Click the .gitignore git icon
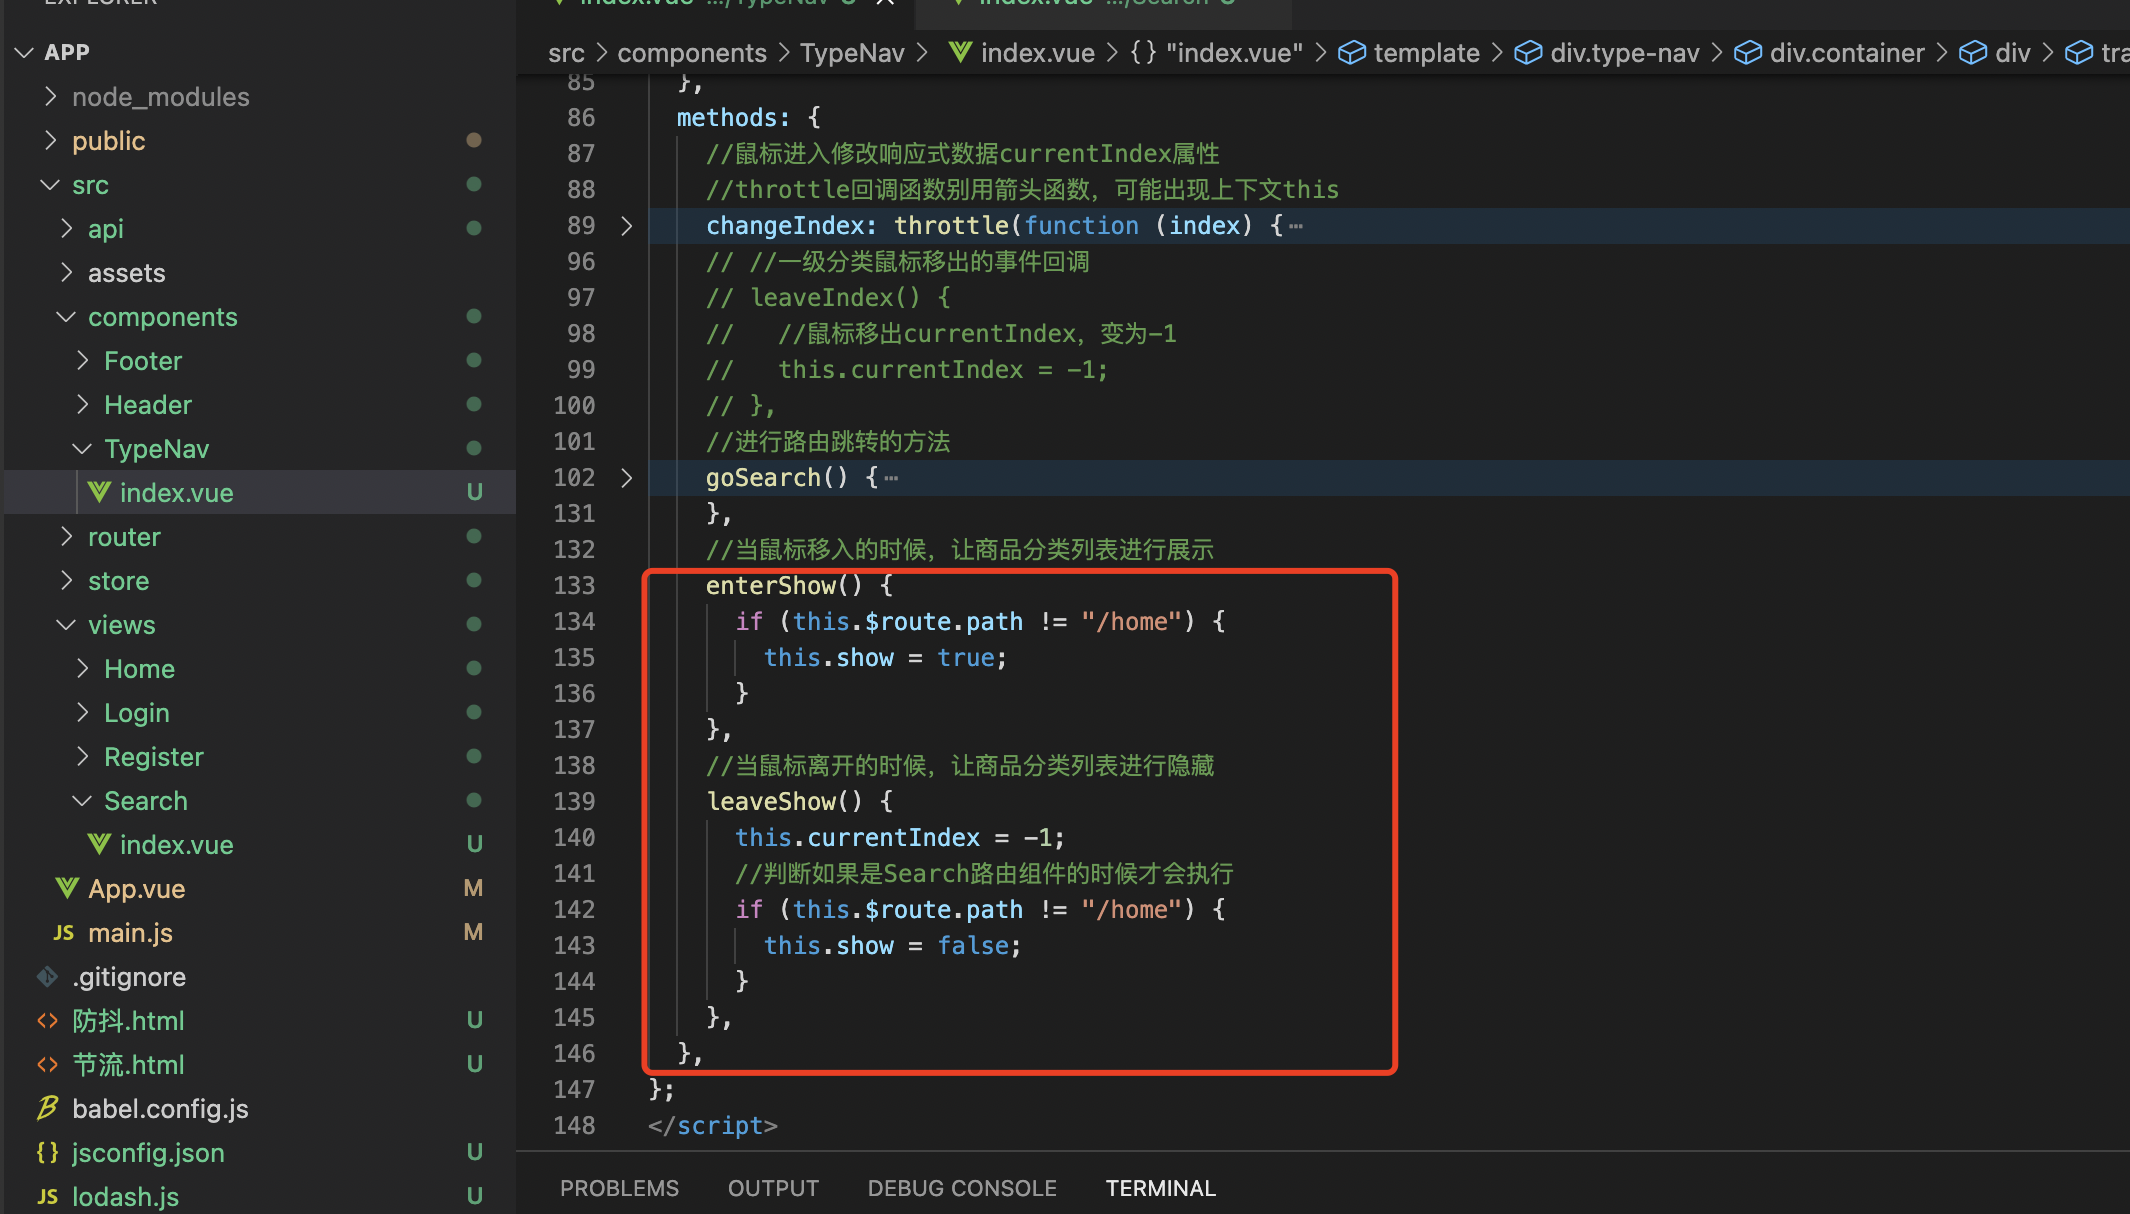This screenshot has width=2130, height=1214. (47, 976)
